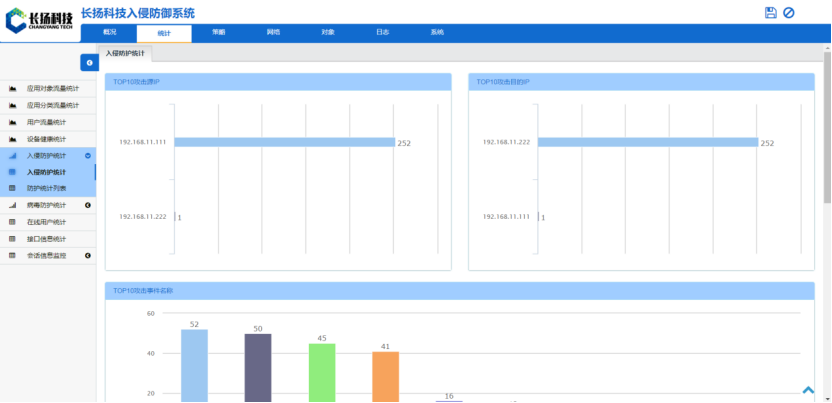
Task: Click the chart icon beside 应用对象流量统计
Action: pos(13,88)
